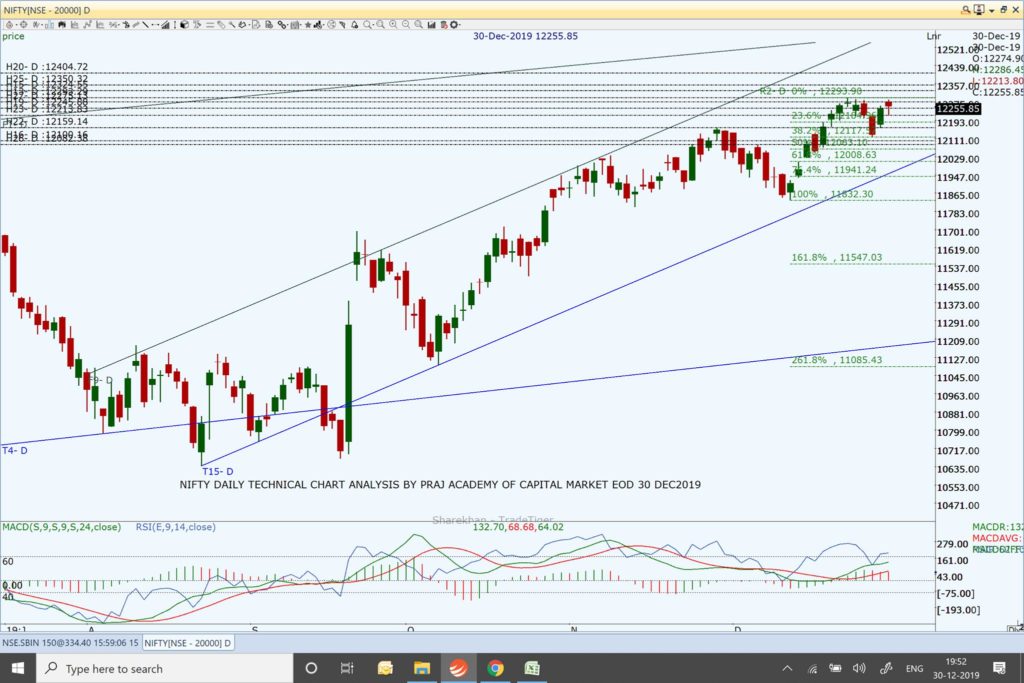Image resolution: width=1024 pixels, height=683 pixels.
Task: Toggle the Lnr price scale label
Action: pyautogui.click(x=934, y=36)
